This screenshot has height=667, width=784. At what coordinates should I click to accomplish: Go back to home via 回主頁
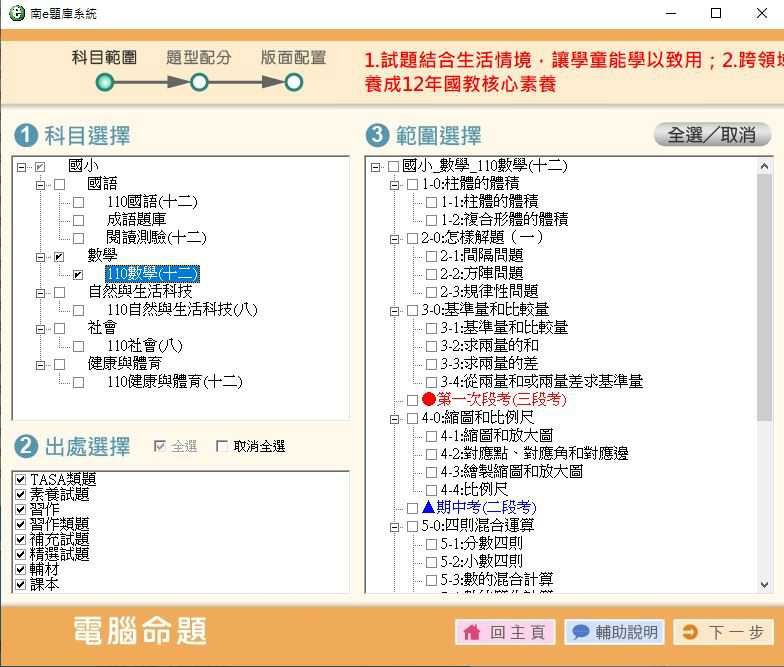(x=505, y=632)
